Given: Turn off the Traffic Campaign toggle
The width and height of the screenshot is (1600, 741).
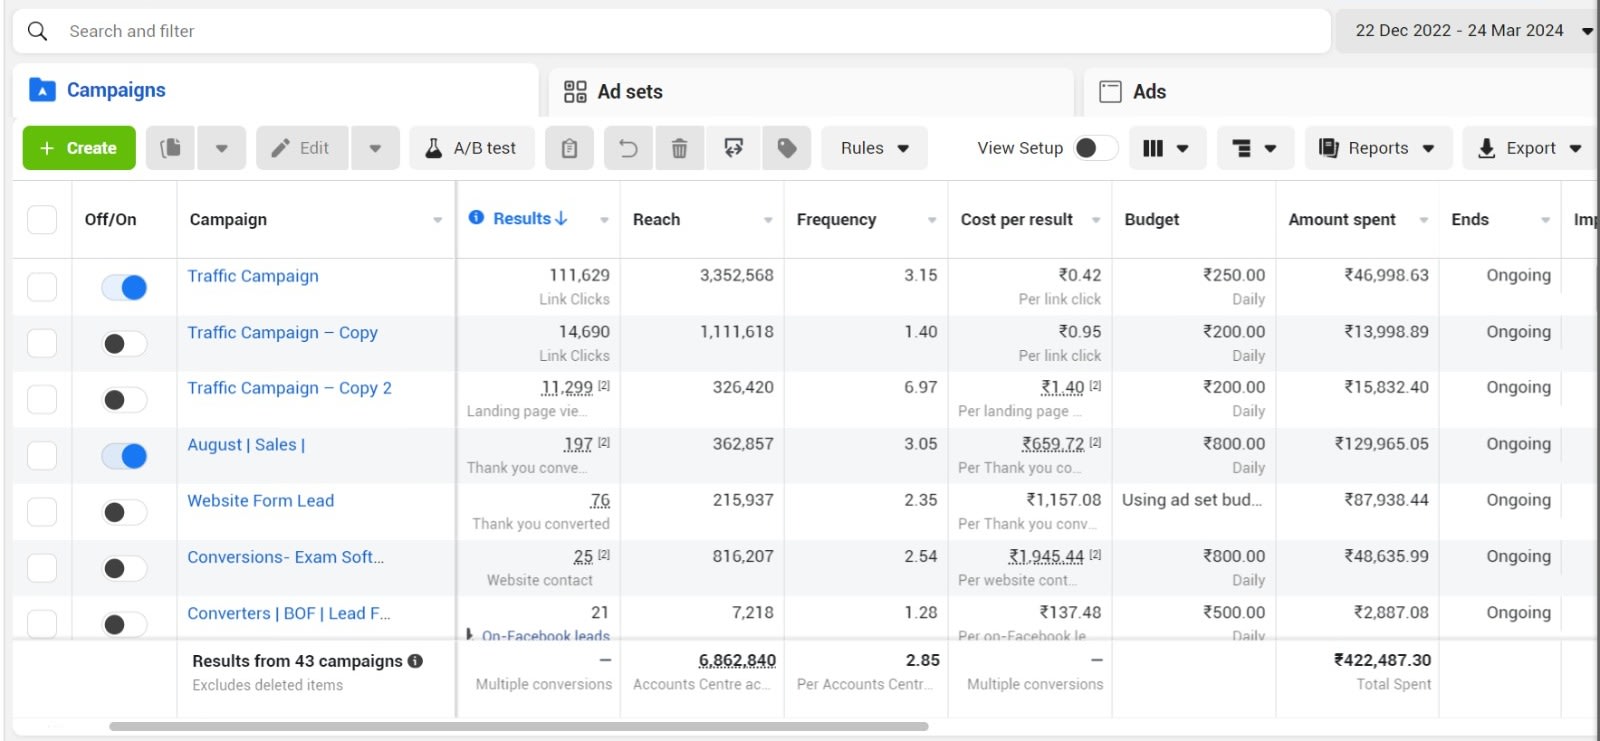Looking at the screenshot, I should point(124,288).
